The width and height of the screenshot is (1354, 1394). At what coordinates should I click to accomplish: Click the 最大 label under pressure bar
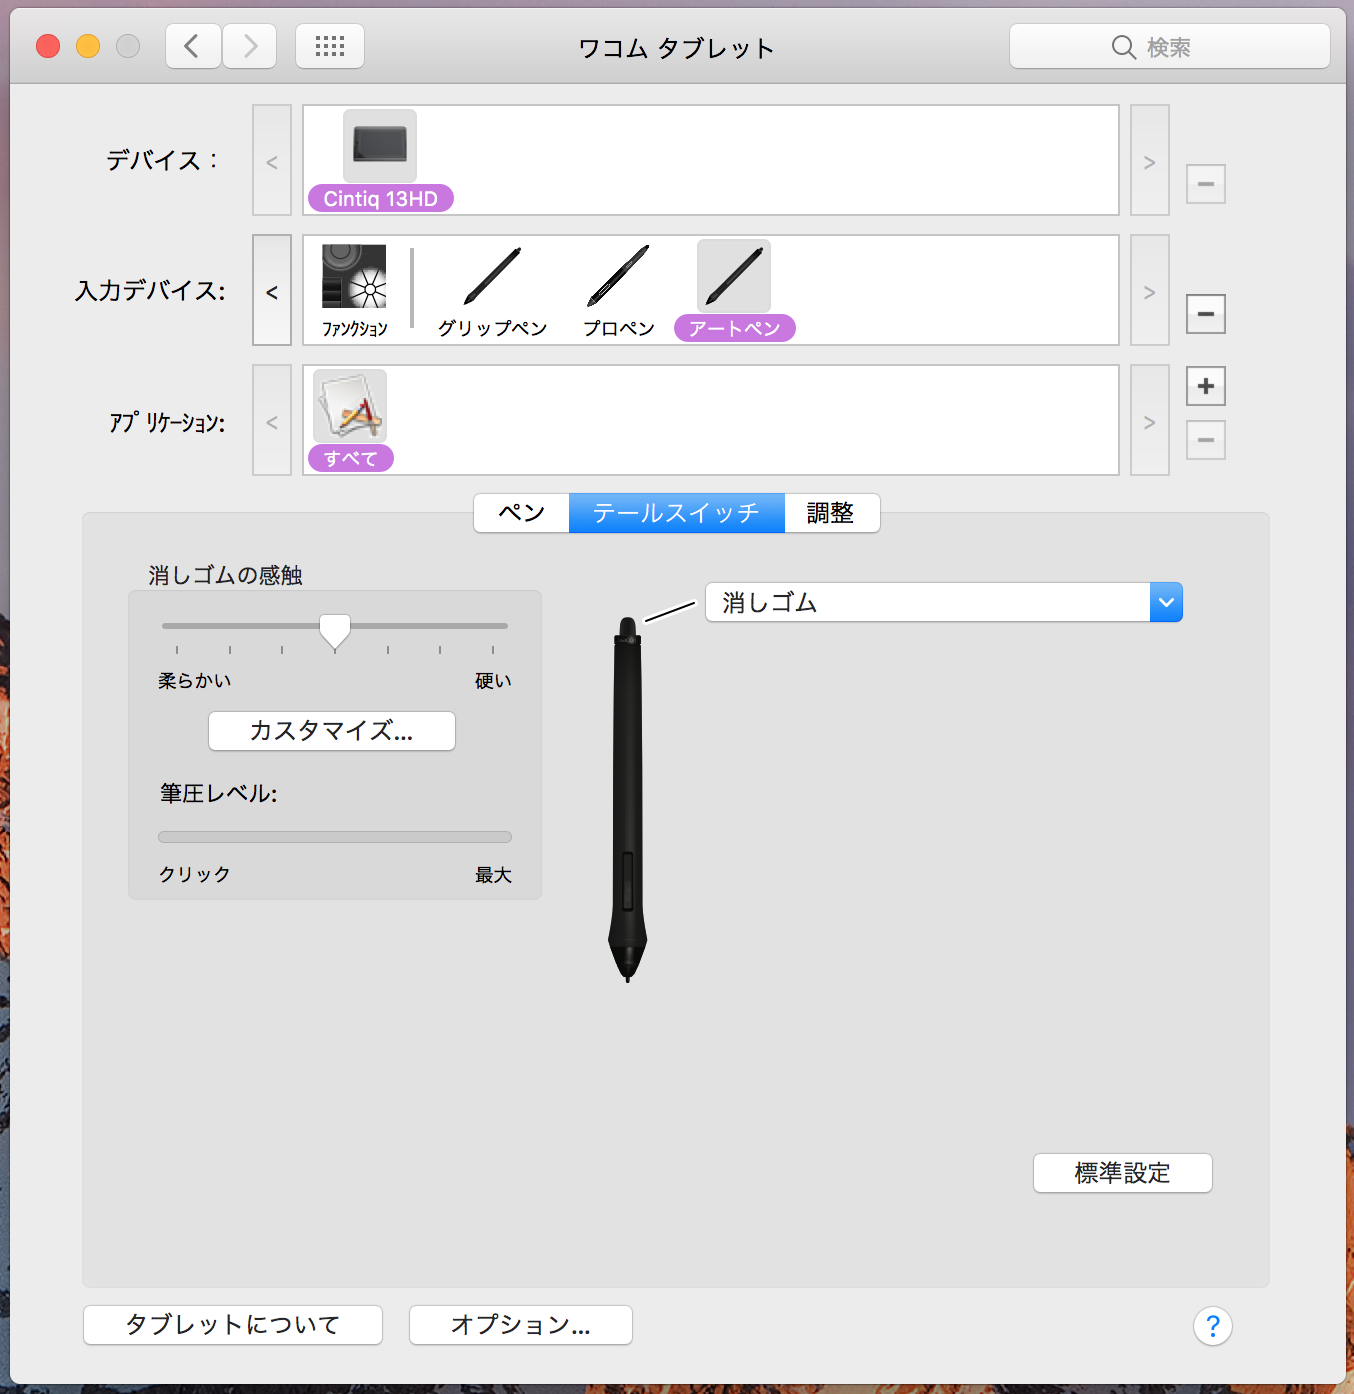(493, 875)
